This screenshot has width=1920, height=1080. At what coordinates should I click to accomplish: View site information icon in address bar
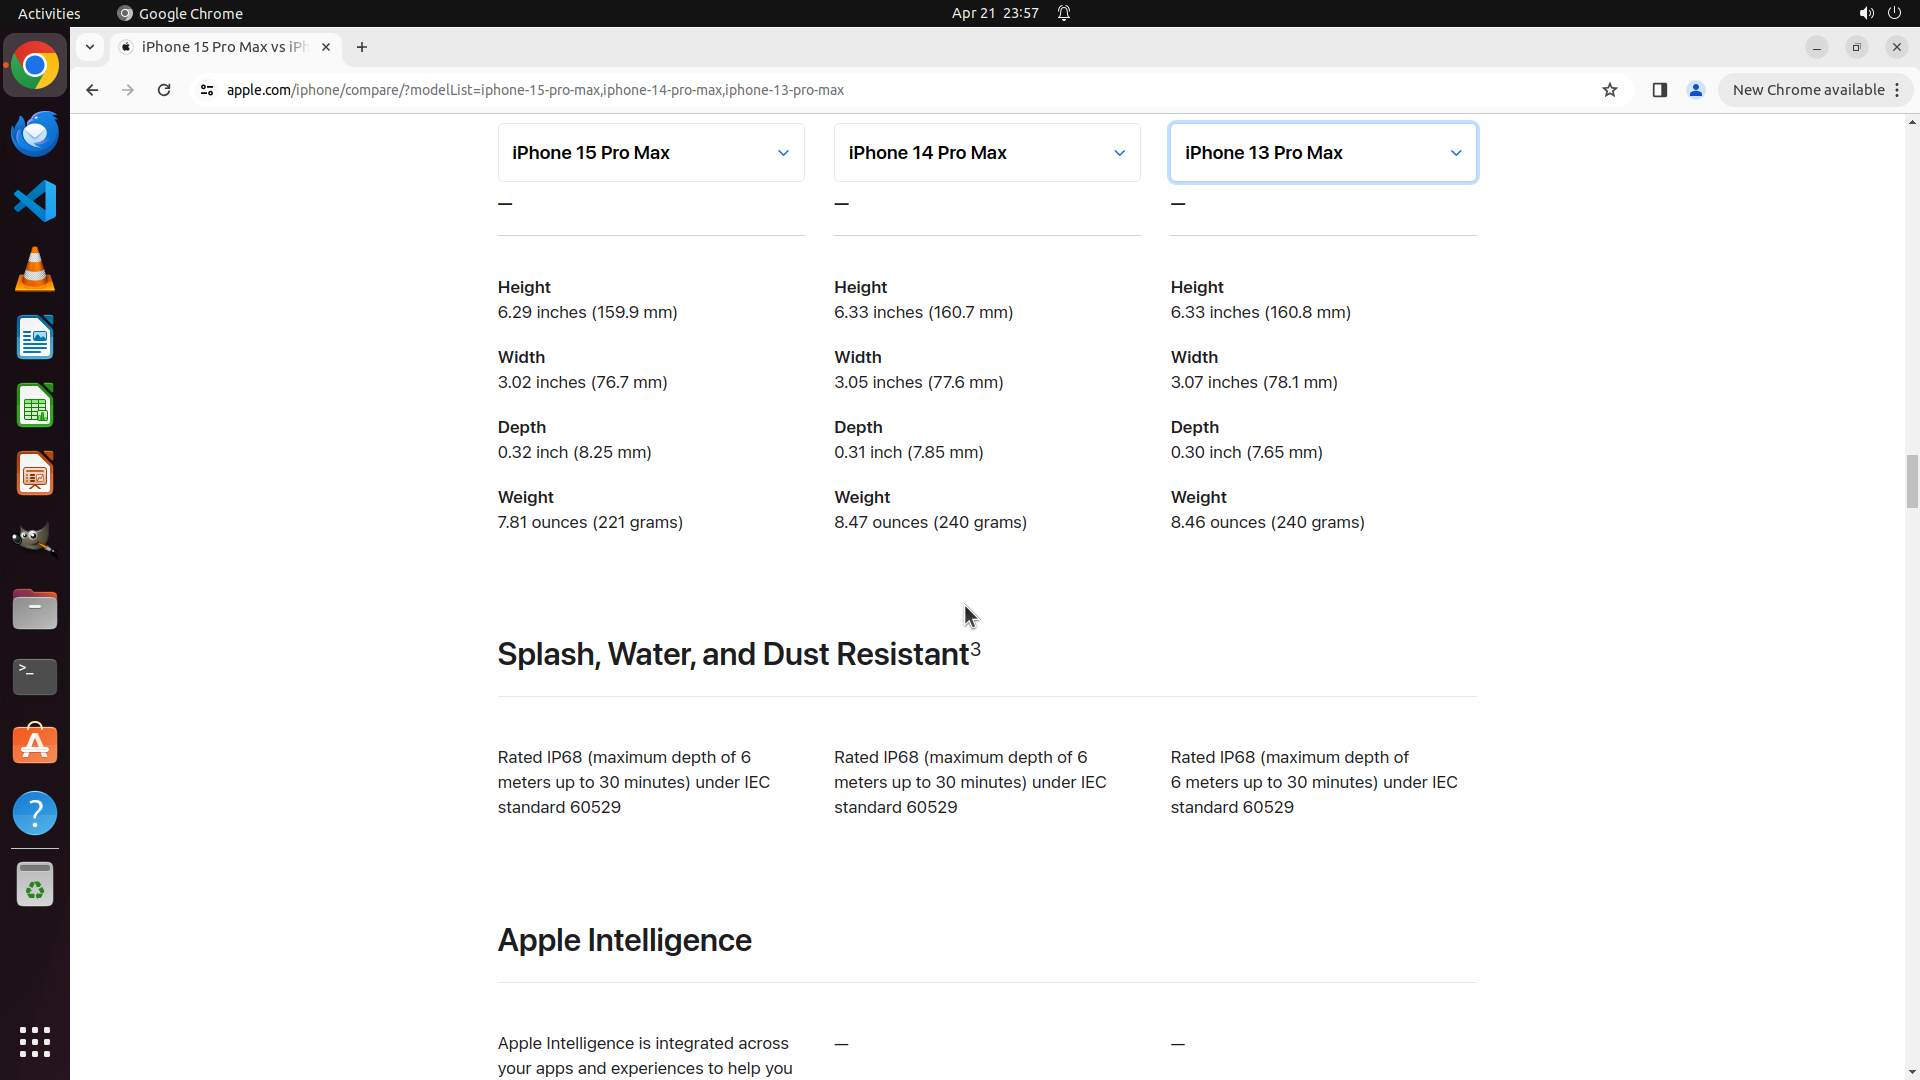(x=207, y=90)
